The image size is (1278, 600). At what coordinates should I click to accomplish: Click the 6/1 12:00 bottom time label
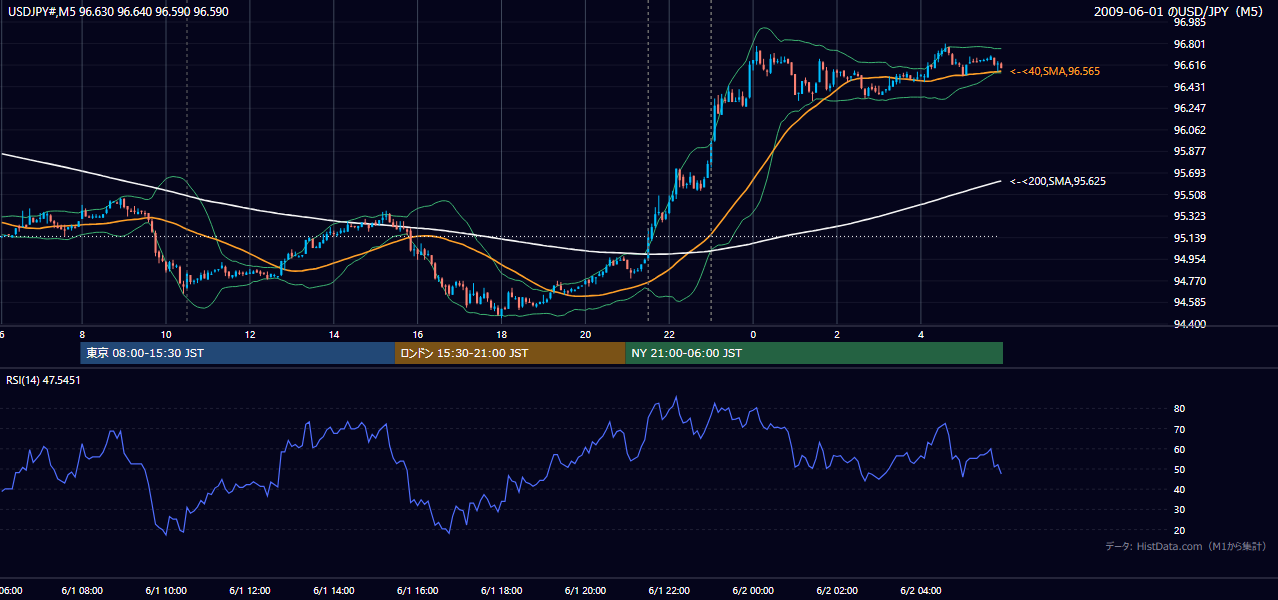click(x=250, y=591)
